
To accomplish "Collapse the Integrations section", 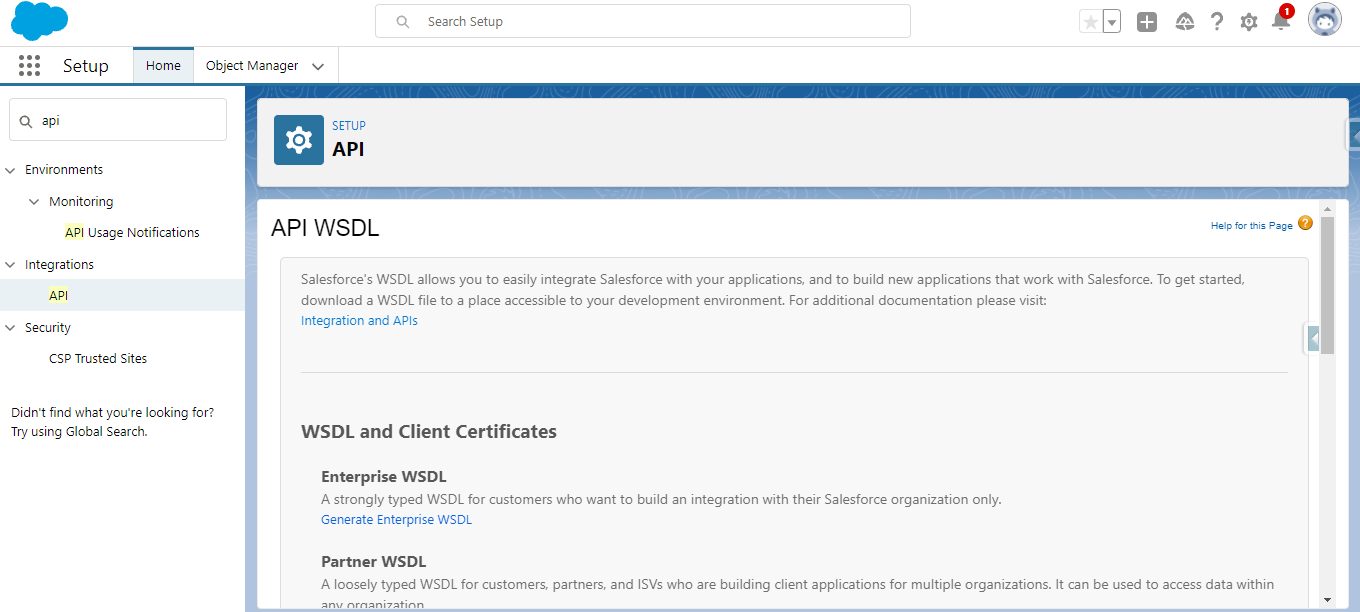I will pyautogui.click(x=11, y=265).
